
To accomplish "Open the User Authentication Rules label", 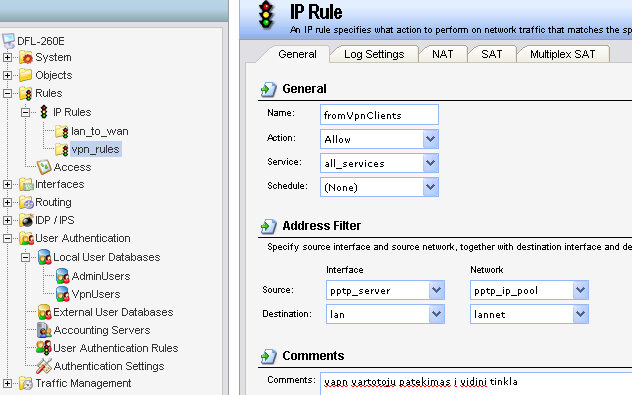I will click(x=116, y=348).
